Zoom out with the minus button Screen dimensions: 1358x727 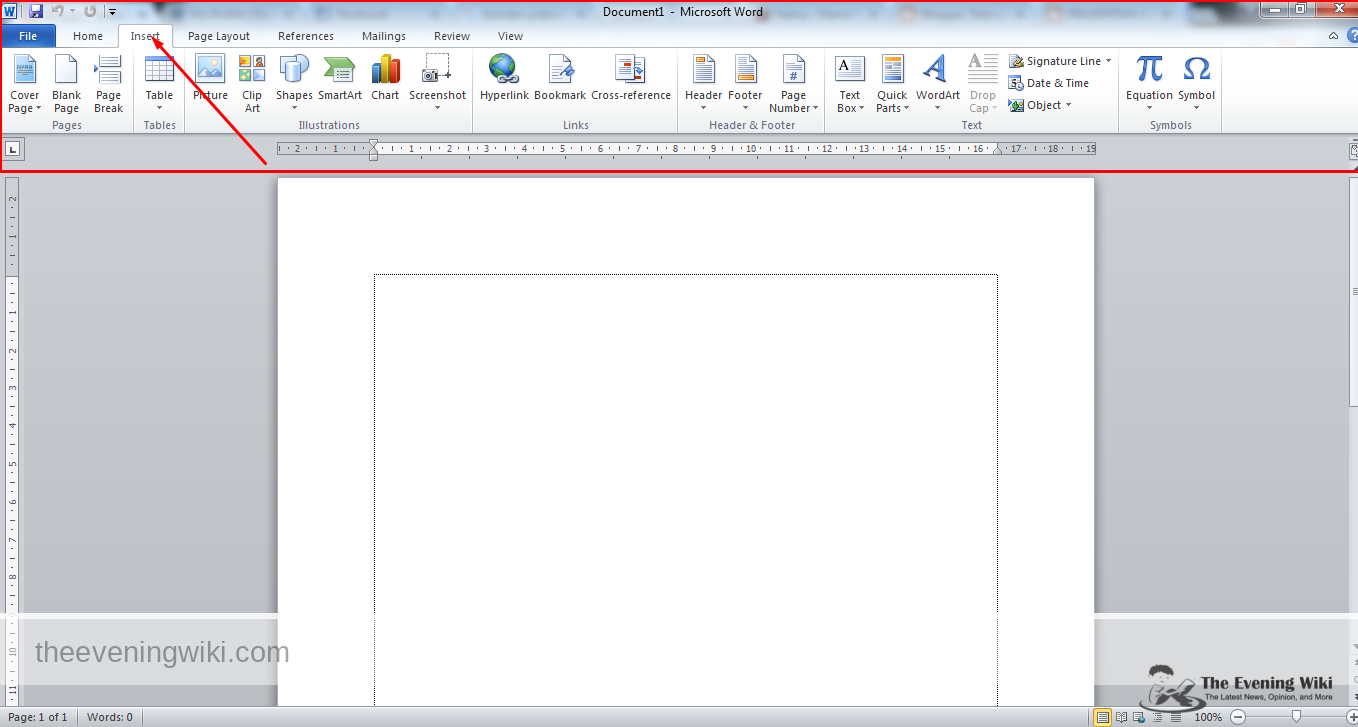pos(1238,717)
